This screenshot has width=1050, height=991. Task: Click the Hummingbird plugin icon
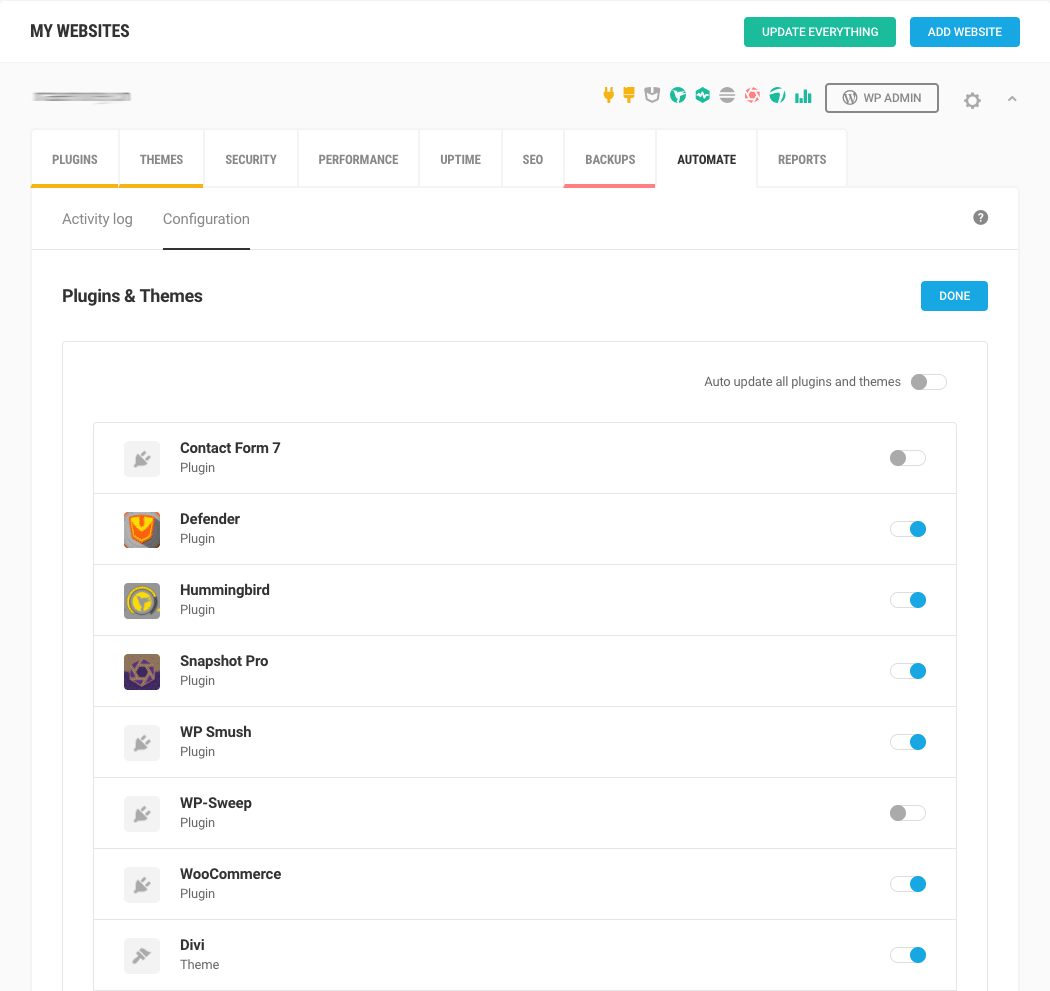tap(142, 601)
